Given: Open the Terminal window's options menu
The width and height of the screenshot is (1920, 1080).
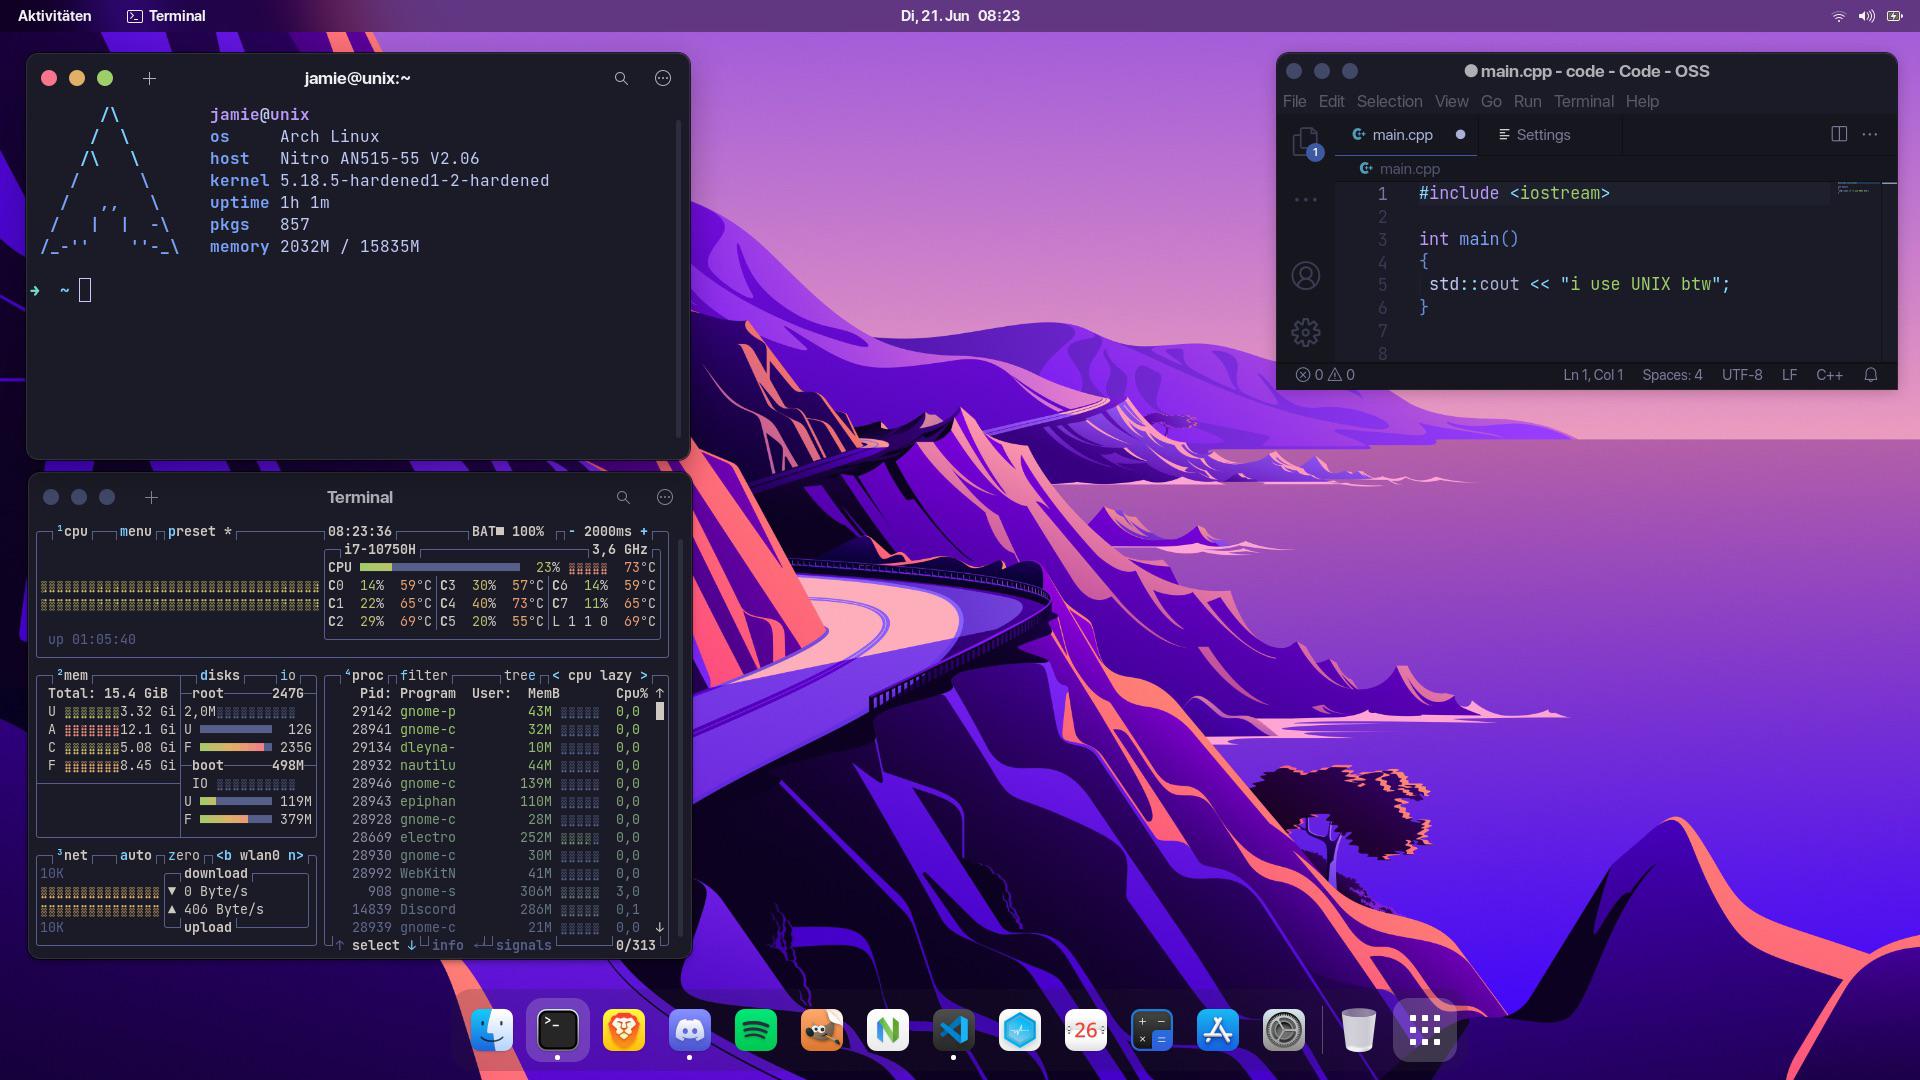Looking at the screenshot, I should tap(662, 496).
